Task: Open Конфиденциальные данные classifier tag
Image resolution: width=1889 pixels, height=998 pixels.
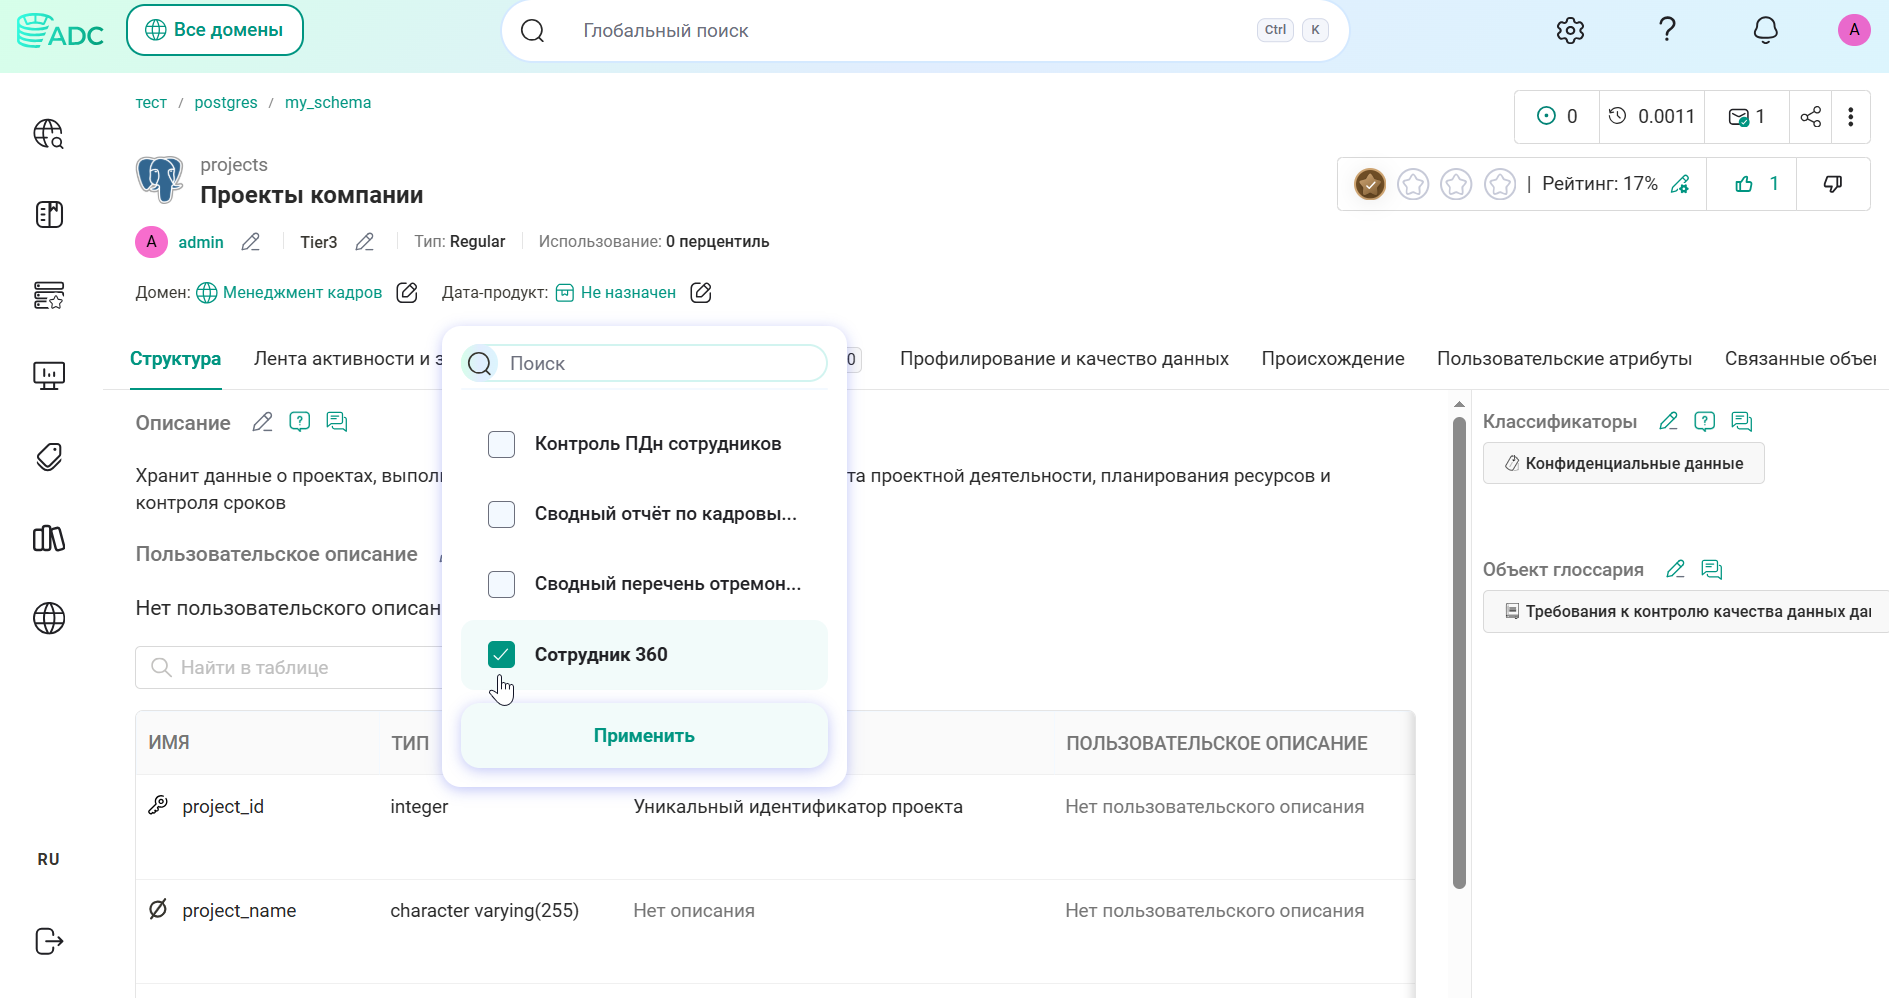Action: [x=1623, y=463]
